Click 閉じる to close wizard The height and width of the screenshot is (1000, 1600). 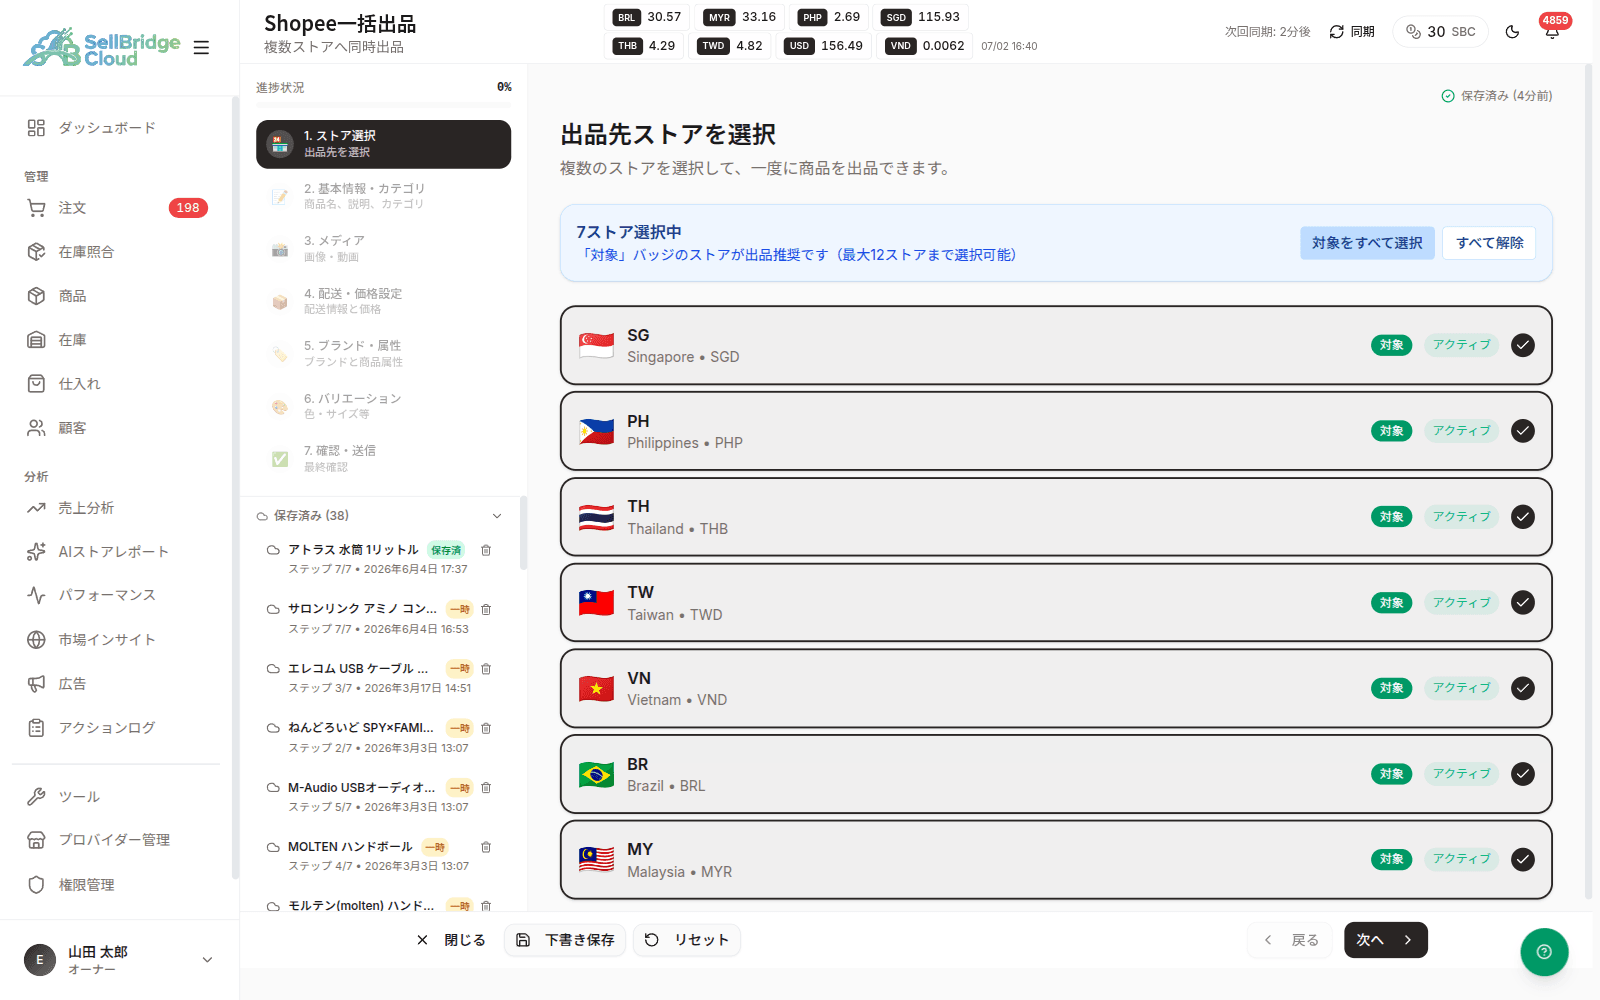tap(451, 940)
